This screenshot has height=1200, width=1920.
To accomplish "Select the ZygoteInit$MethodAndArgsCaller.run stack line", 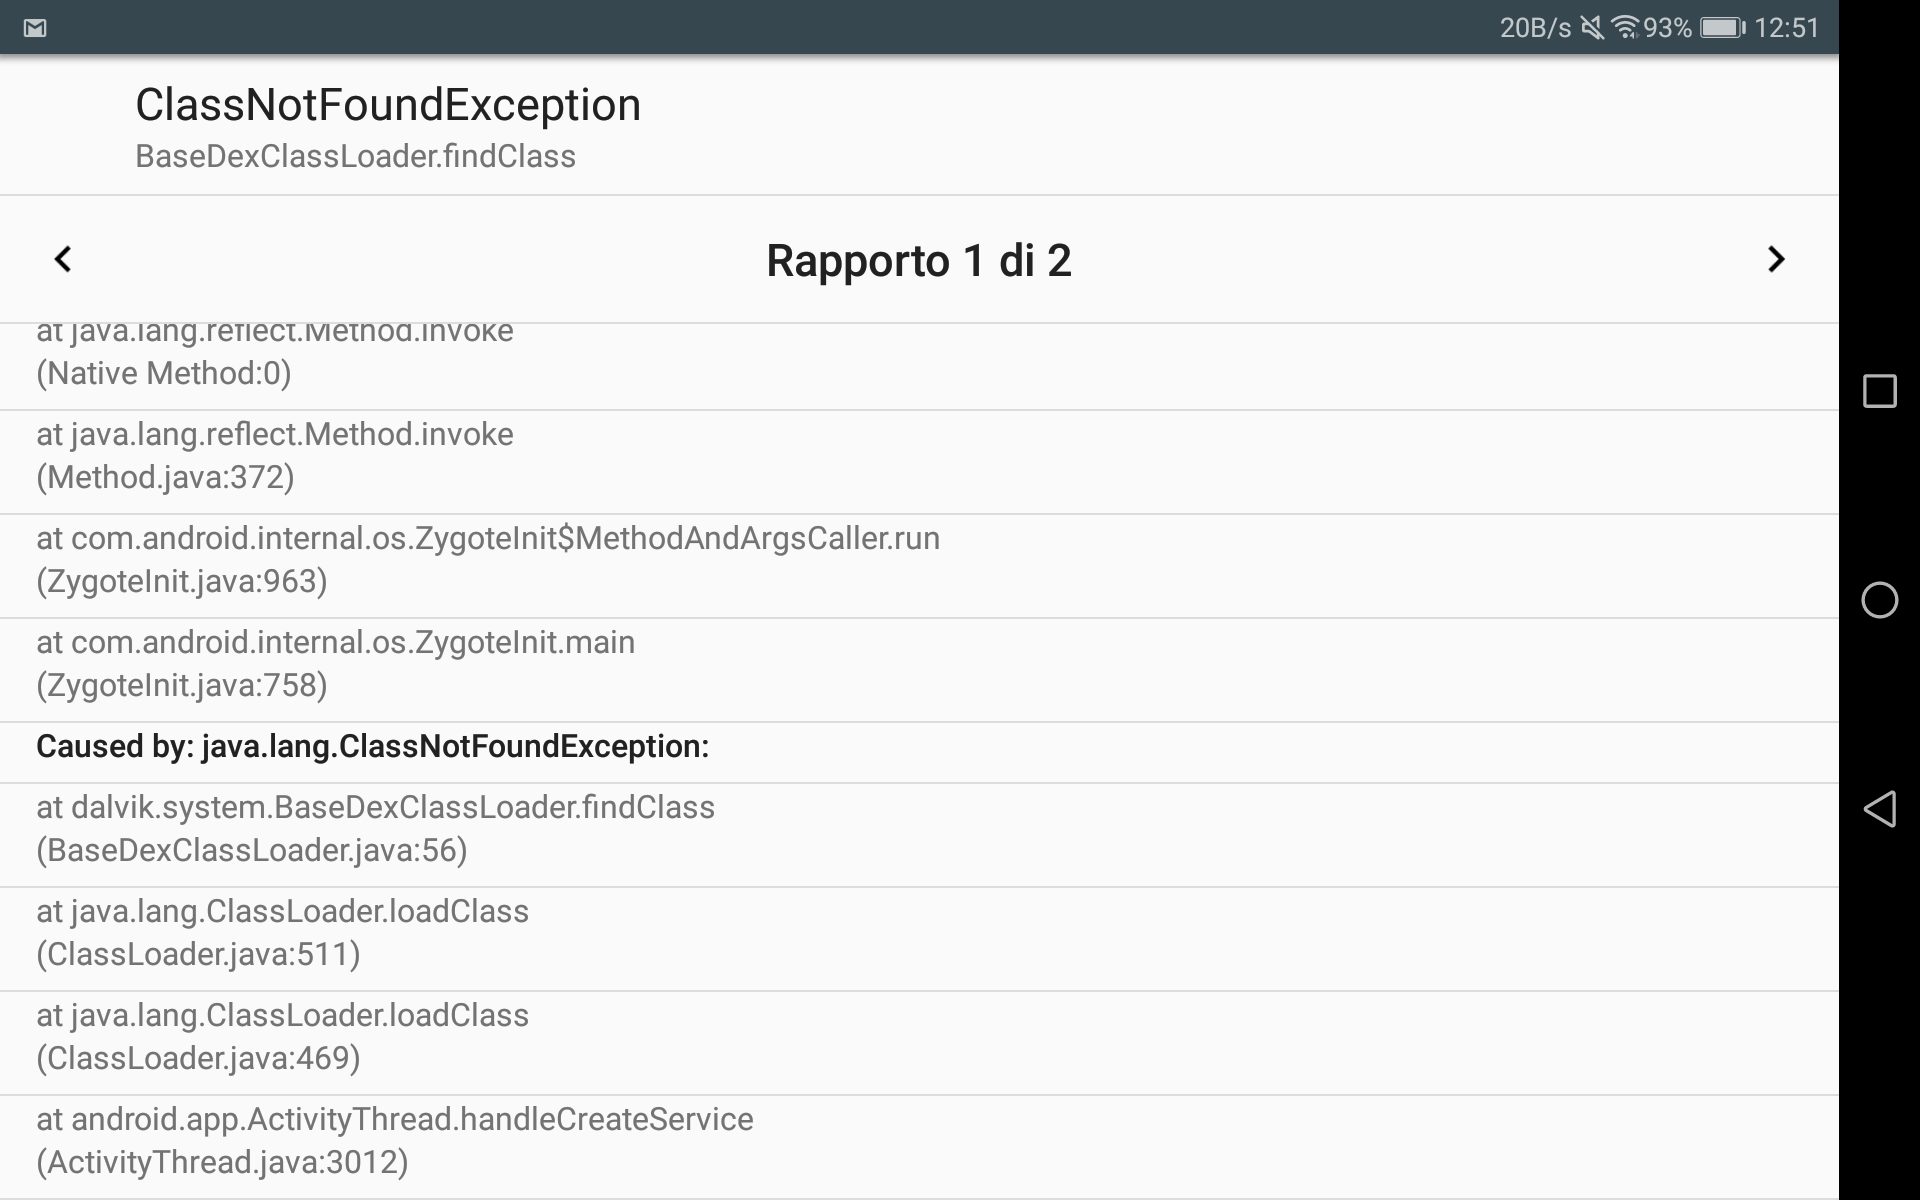I will coord(488,560).
